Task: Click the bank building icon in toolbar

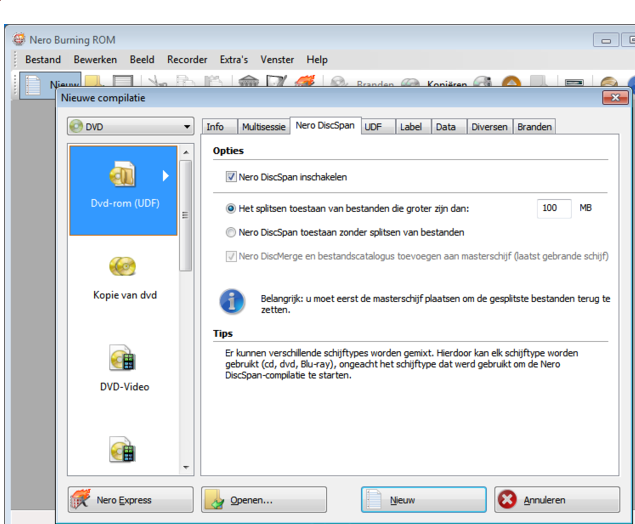Action: (249, 81)
